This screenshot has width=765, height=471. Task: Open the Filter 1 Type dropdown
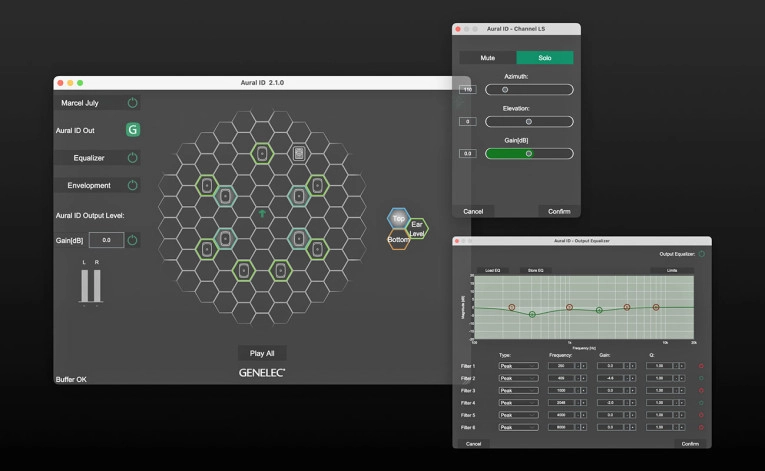(x=519, y=366)
